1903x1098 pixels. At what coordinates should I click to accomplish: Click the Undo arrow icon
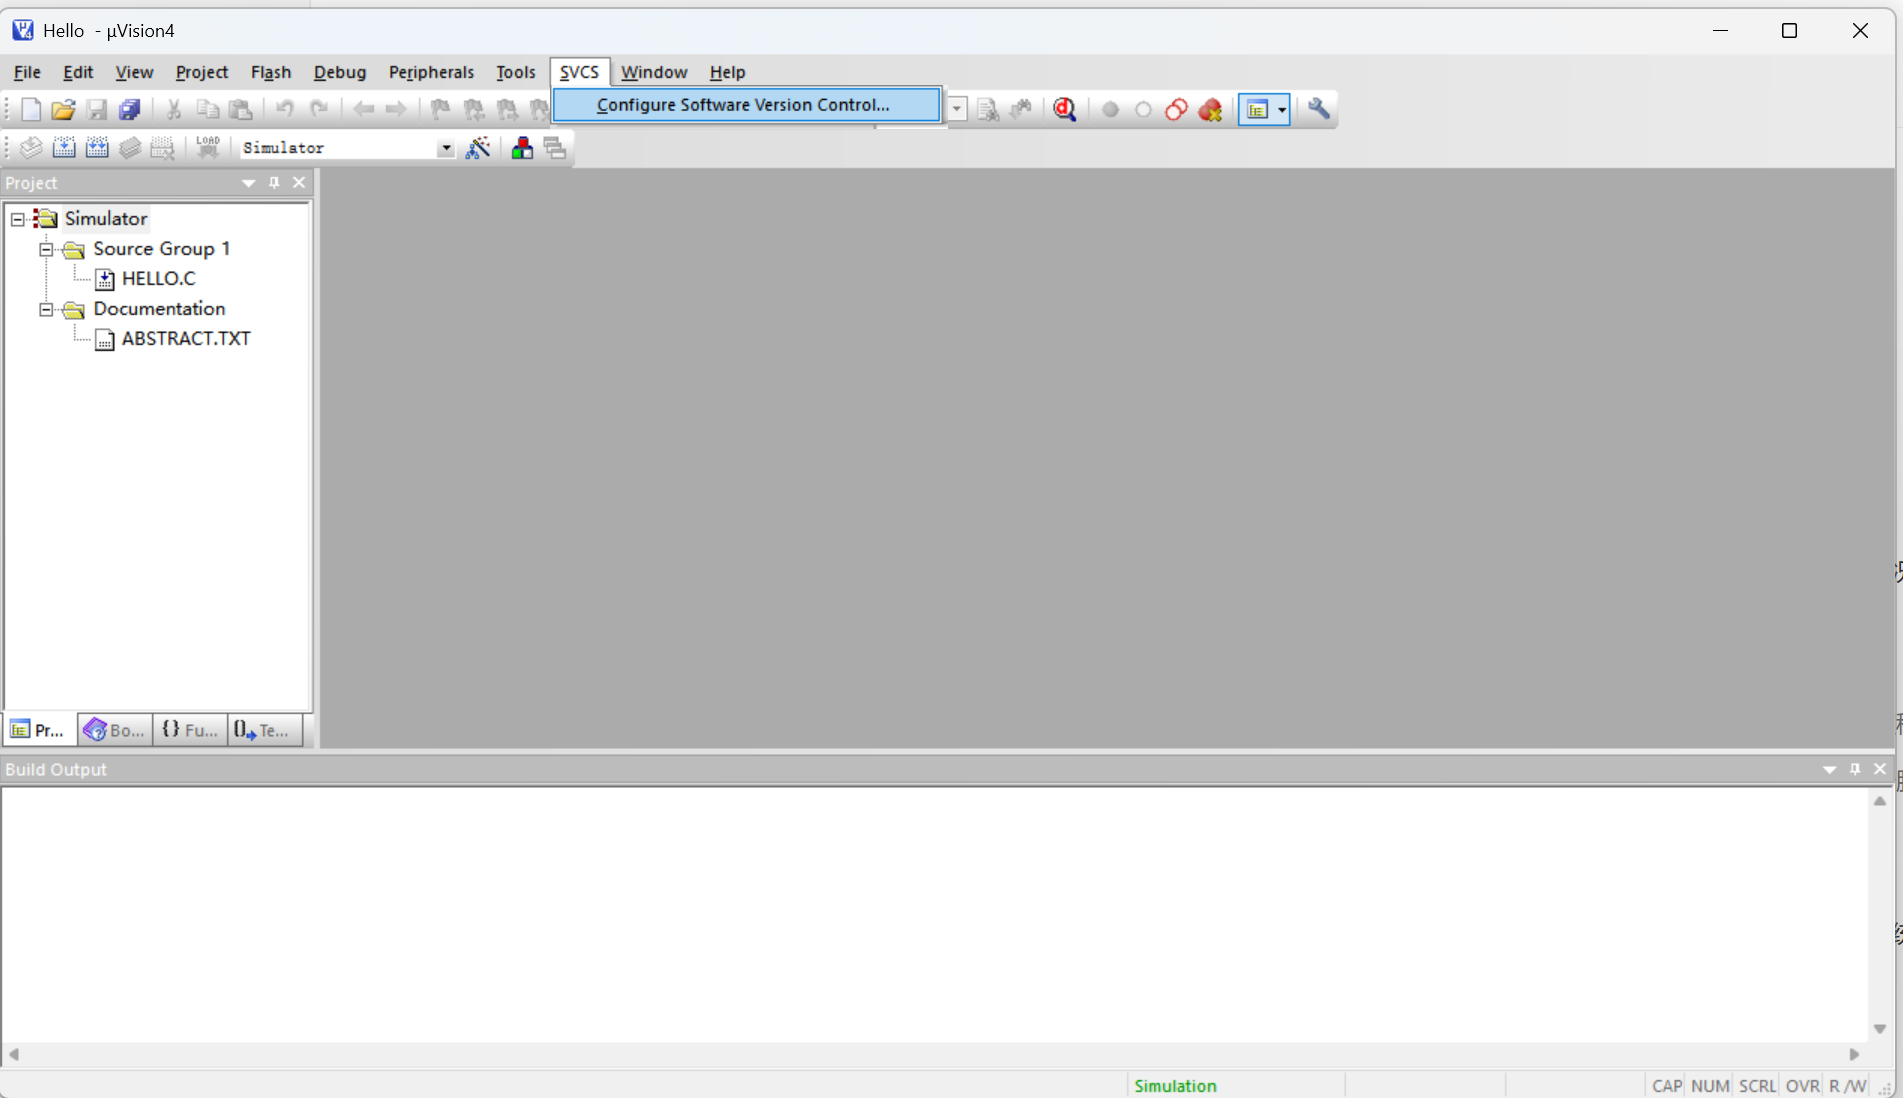285,109
